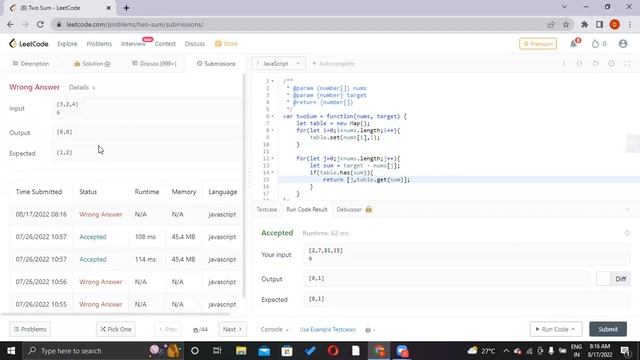Collapse the result panel chevron
This screenshot has height=360, width=640.
click(x=627, y=210)
